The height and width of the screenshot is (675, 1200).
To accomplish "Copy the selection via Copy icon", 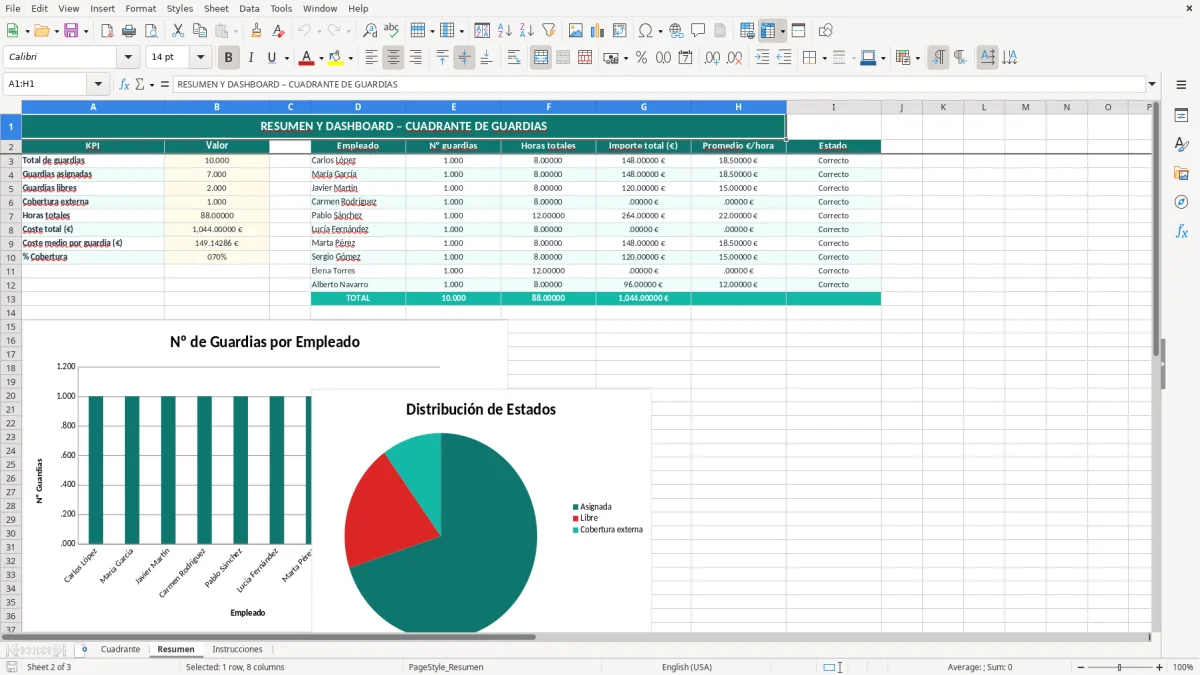I will click(x=199, y=31).
